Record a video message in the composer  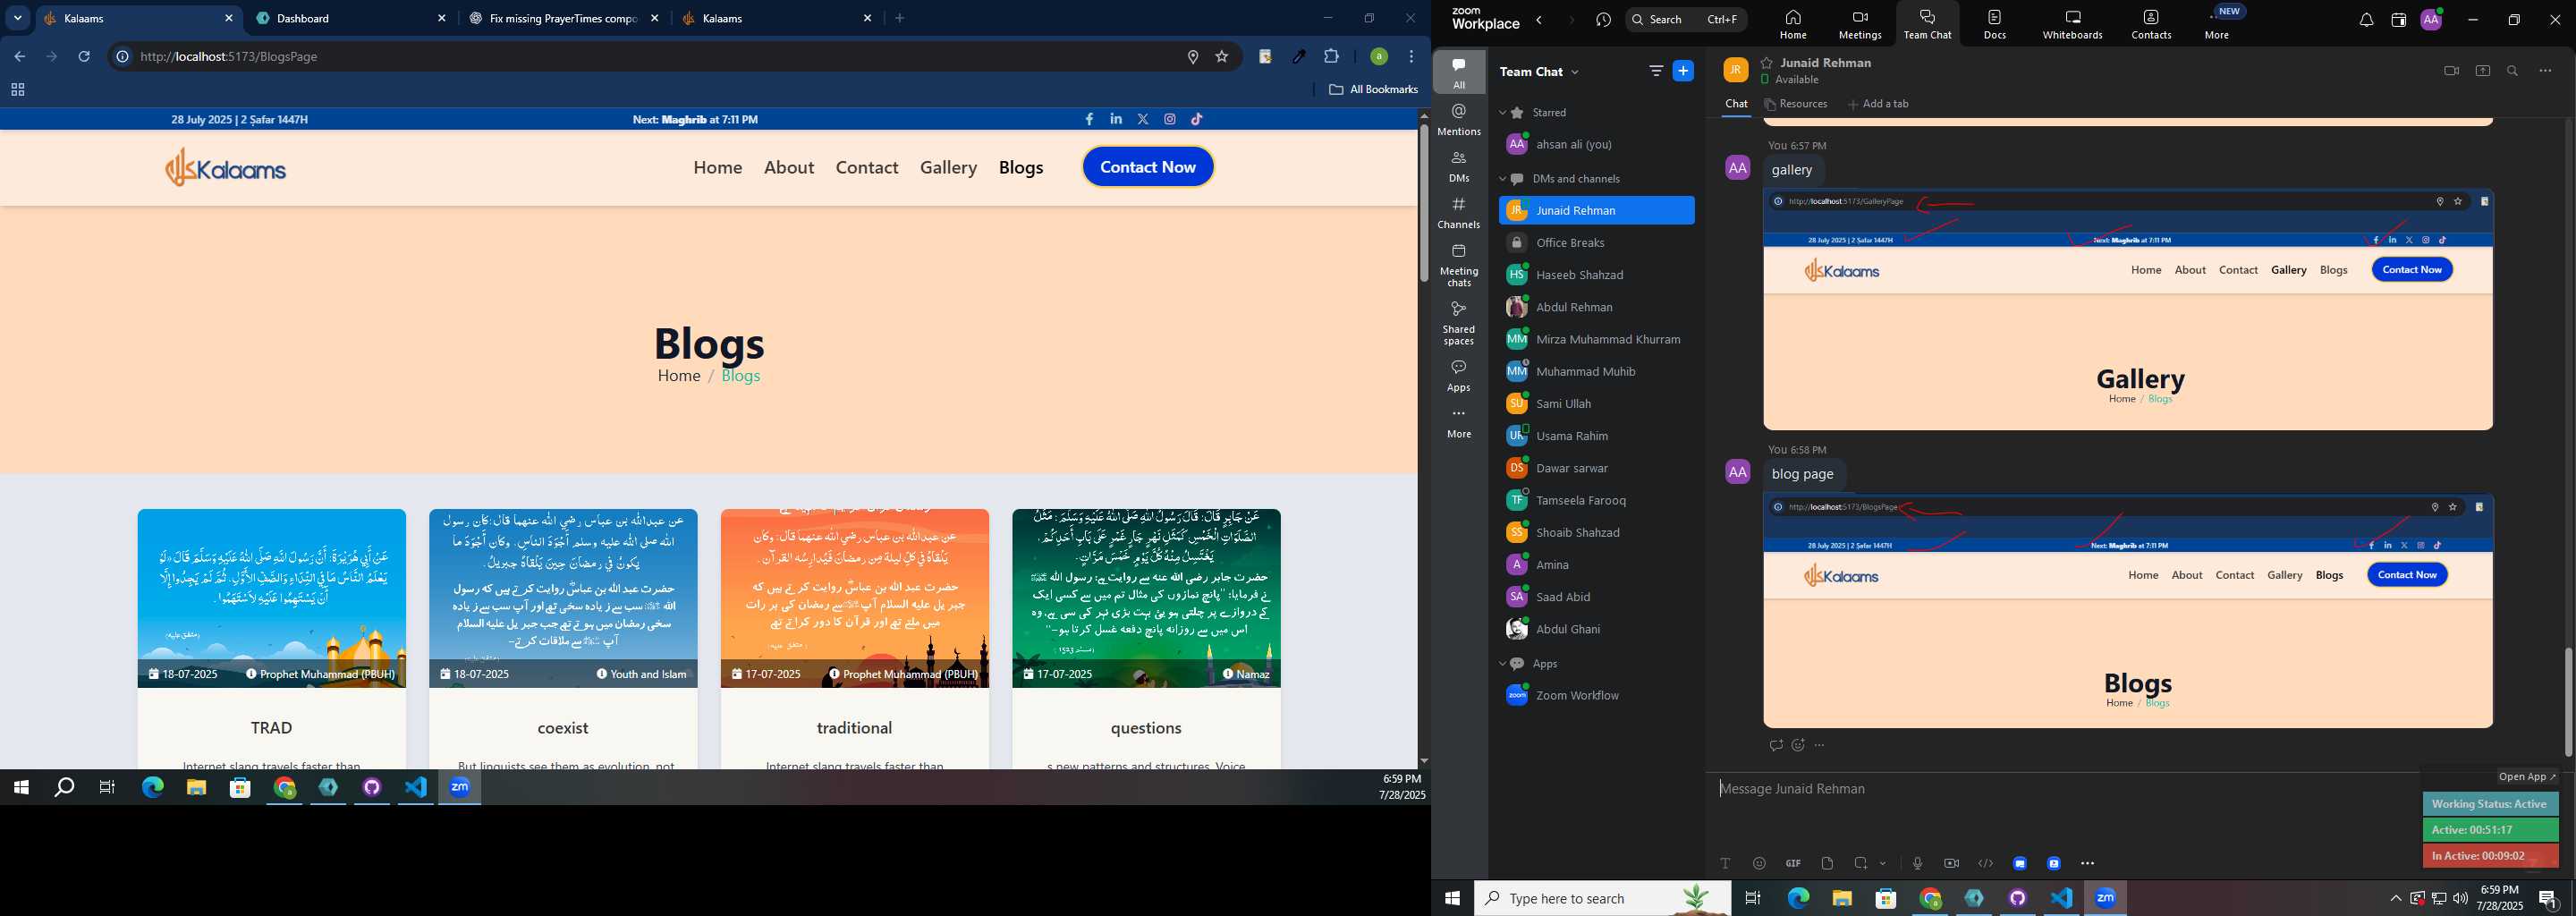click(x=1951, y=863)
